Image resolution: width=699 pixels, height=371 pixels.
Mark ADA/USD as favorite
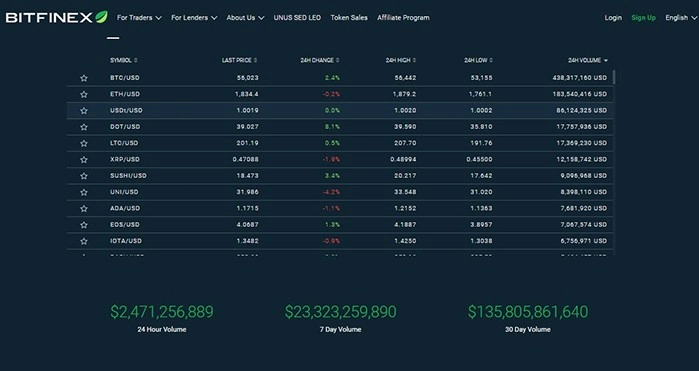84,209
